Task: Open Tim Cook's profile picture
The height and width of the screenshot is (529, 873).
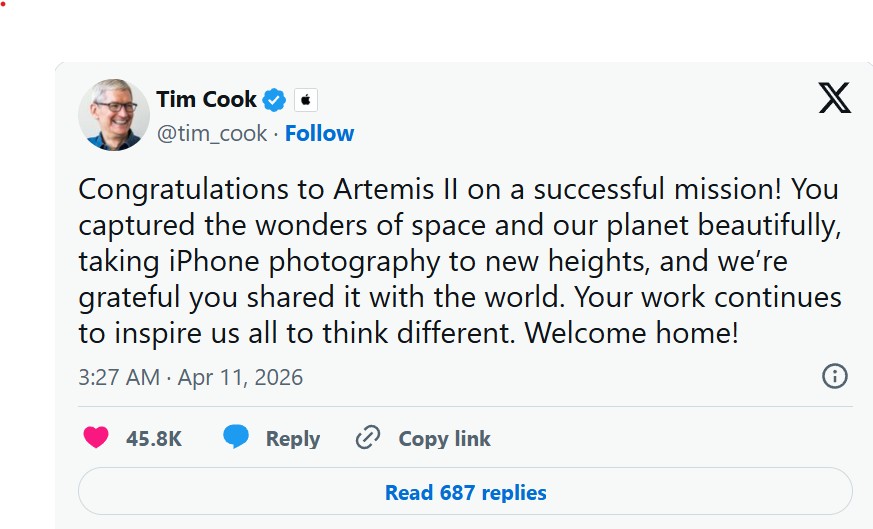Action: (114, 115)
